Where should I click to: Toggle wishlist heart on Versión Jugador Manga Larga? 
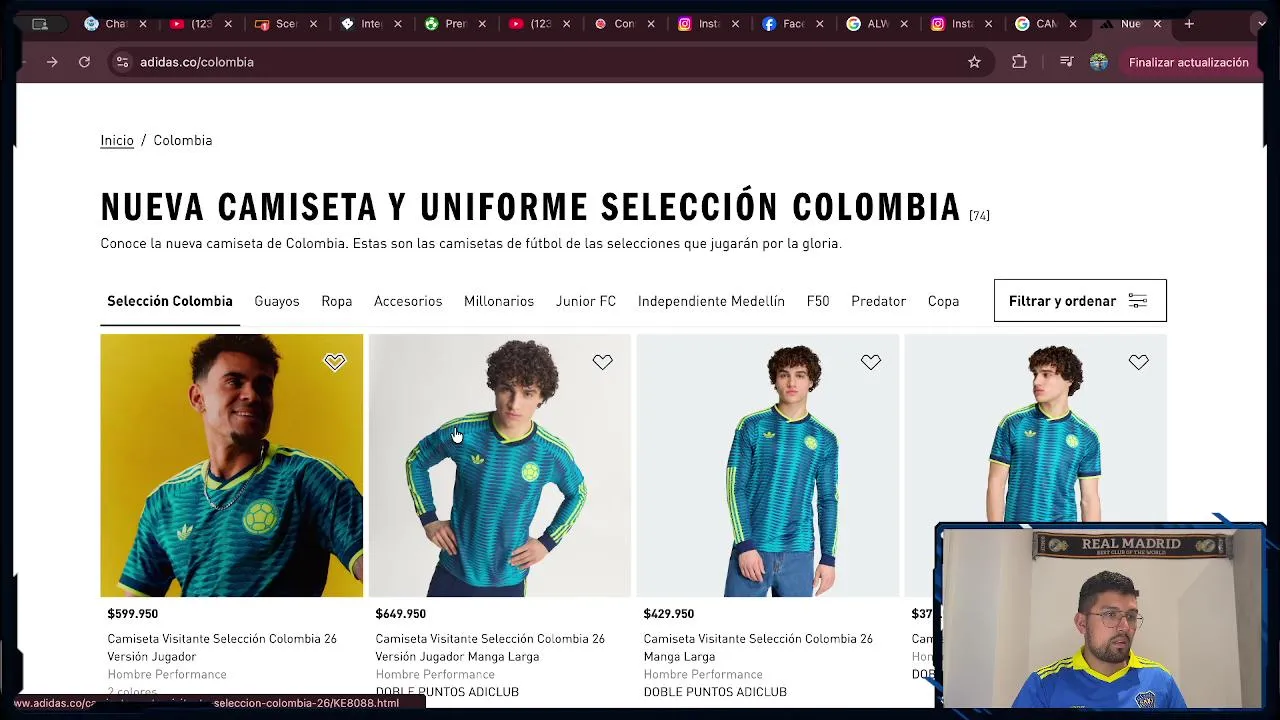[602, 362]
